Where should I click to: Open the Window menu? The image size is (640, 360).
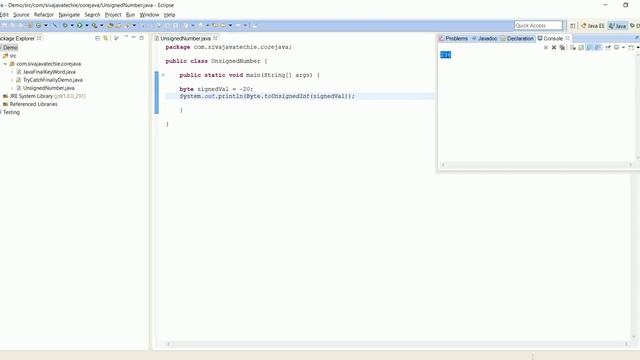coord(149,15)
